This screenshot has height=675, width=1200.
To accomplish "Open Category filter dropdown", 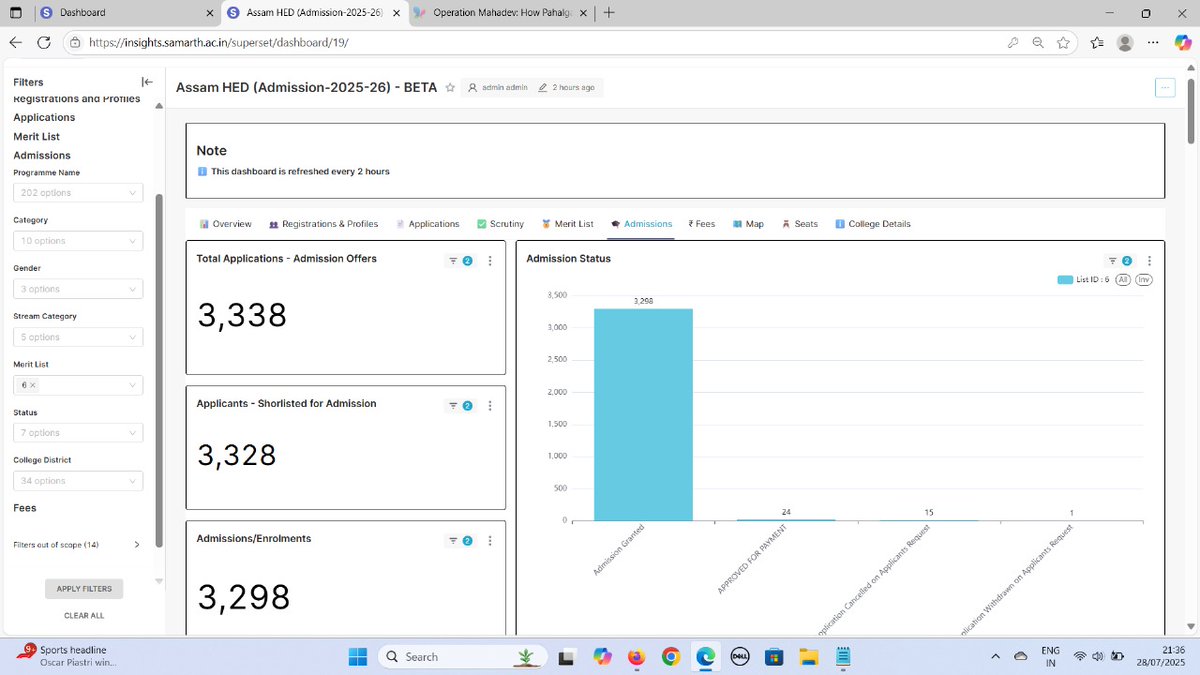I will 78,241.
